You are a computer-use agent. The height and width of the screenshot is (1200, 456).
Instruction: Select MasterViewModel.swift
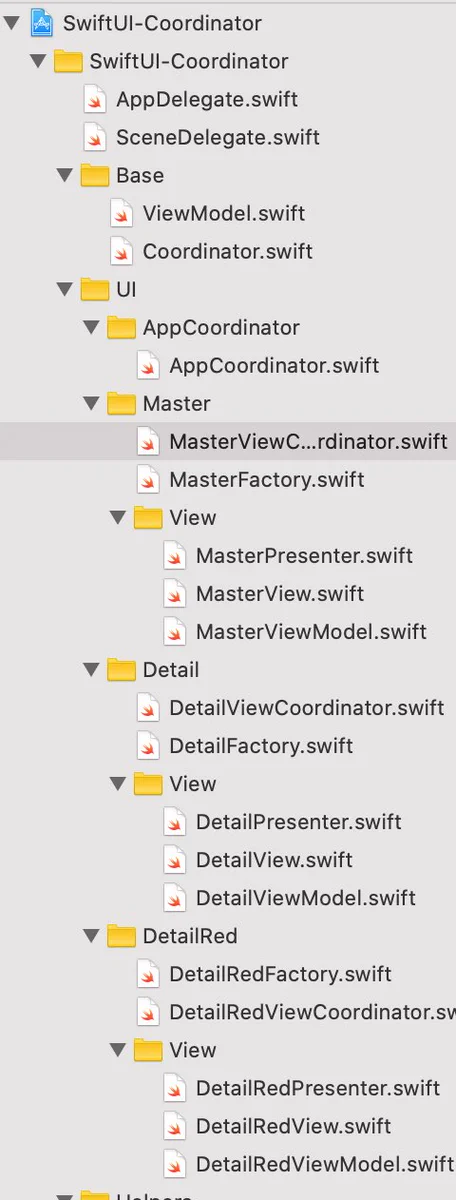[x=311, y=631]
